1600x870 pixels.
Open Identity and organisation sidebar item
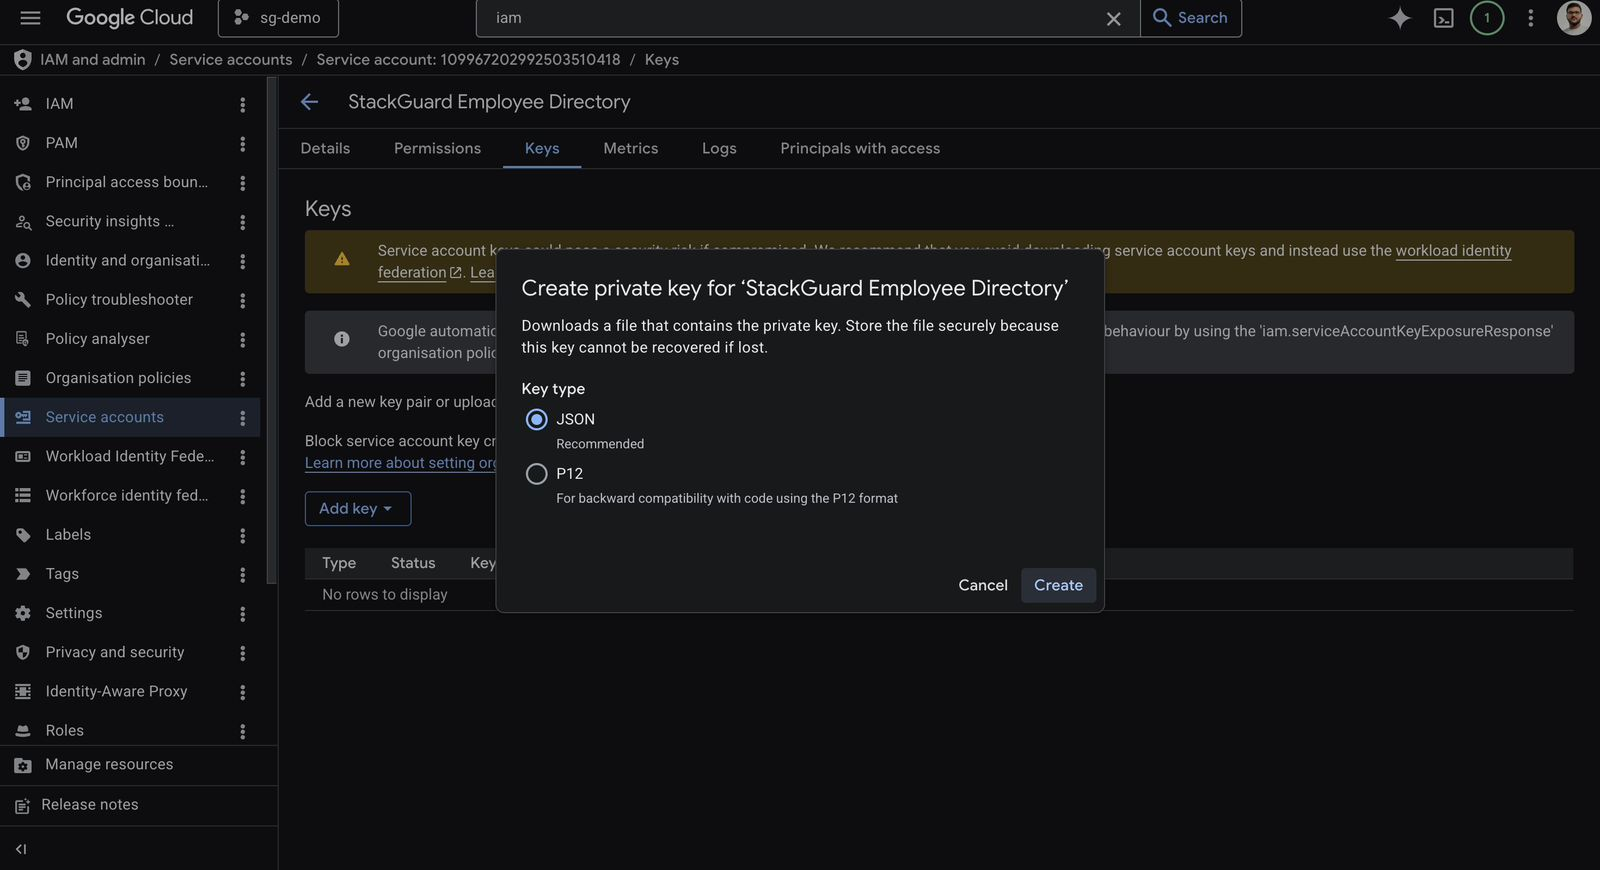coord(127,261)
